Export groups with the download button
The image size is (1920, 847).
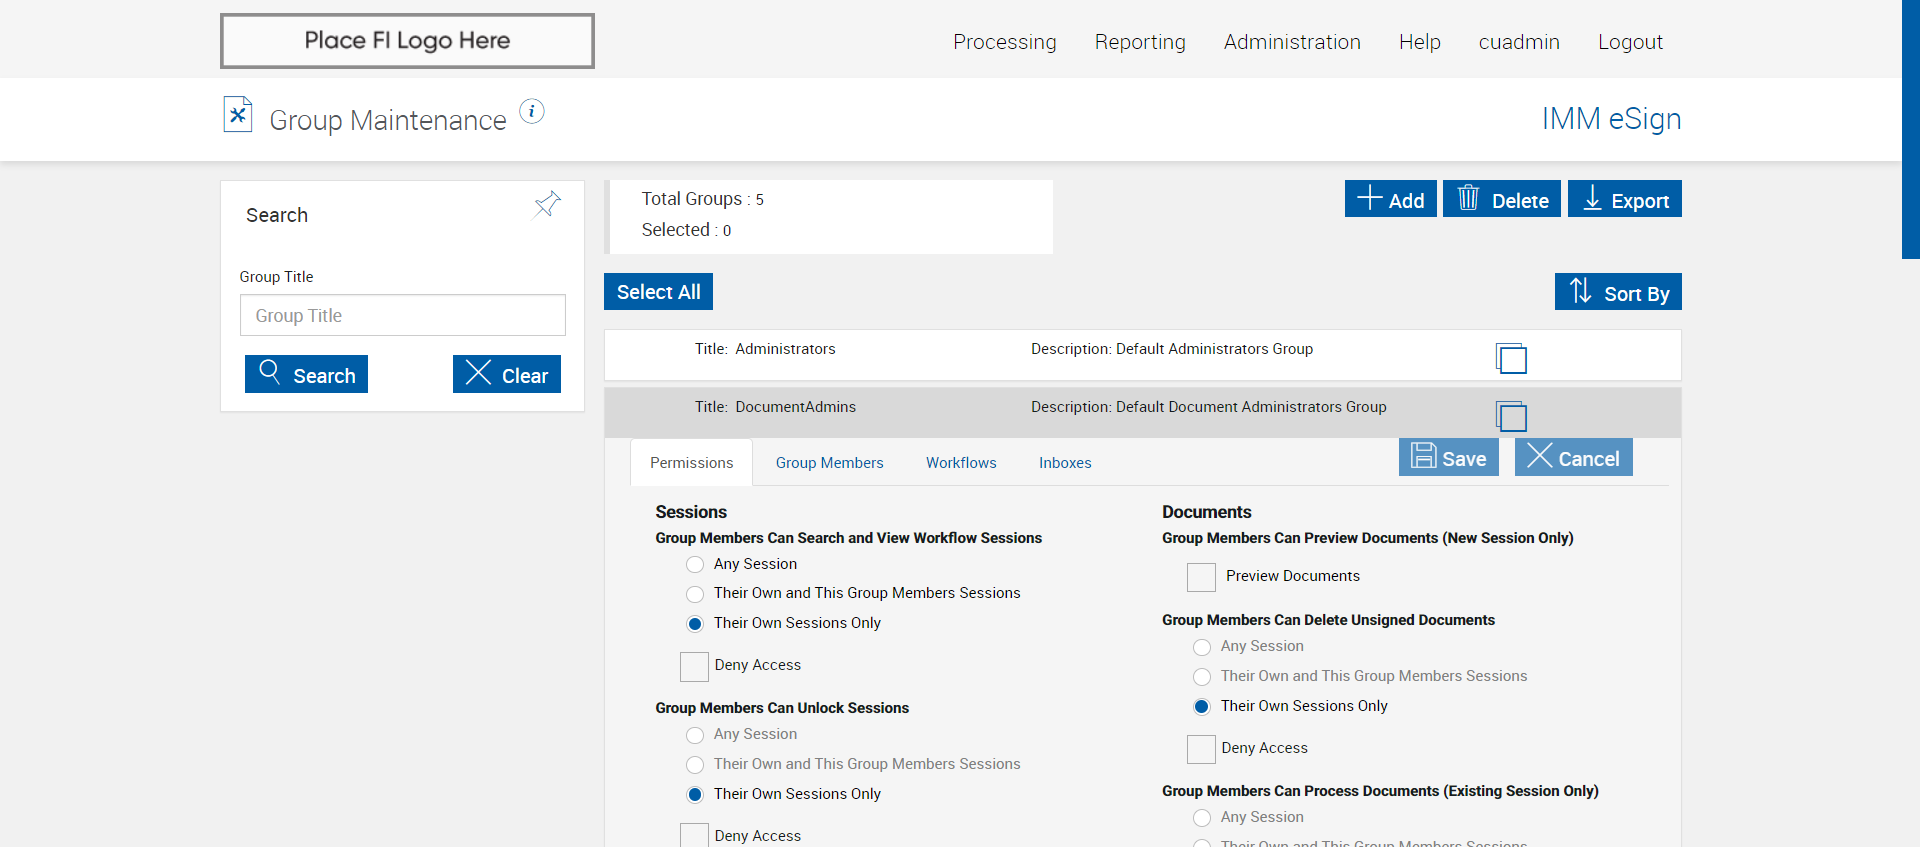tap(1624, 199)
